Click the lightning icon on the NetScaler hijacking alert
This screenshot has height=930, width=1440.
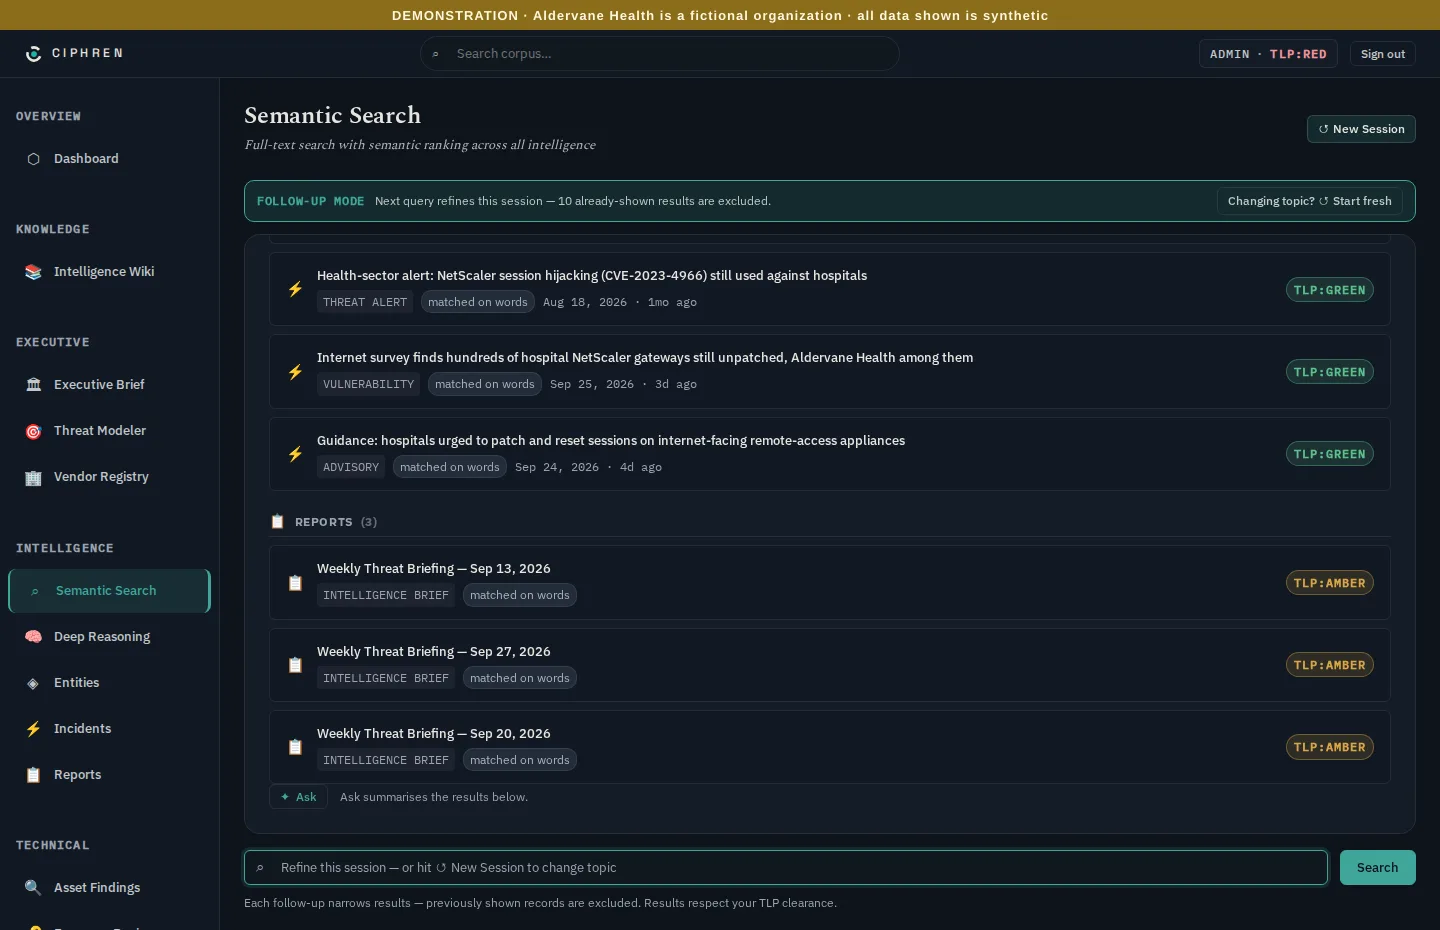click(x=295, y=289)
